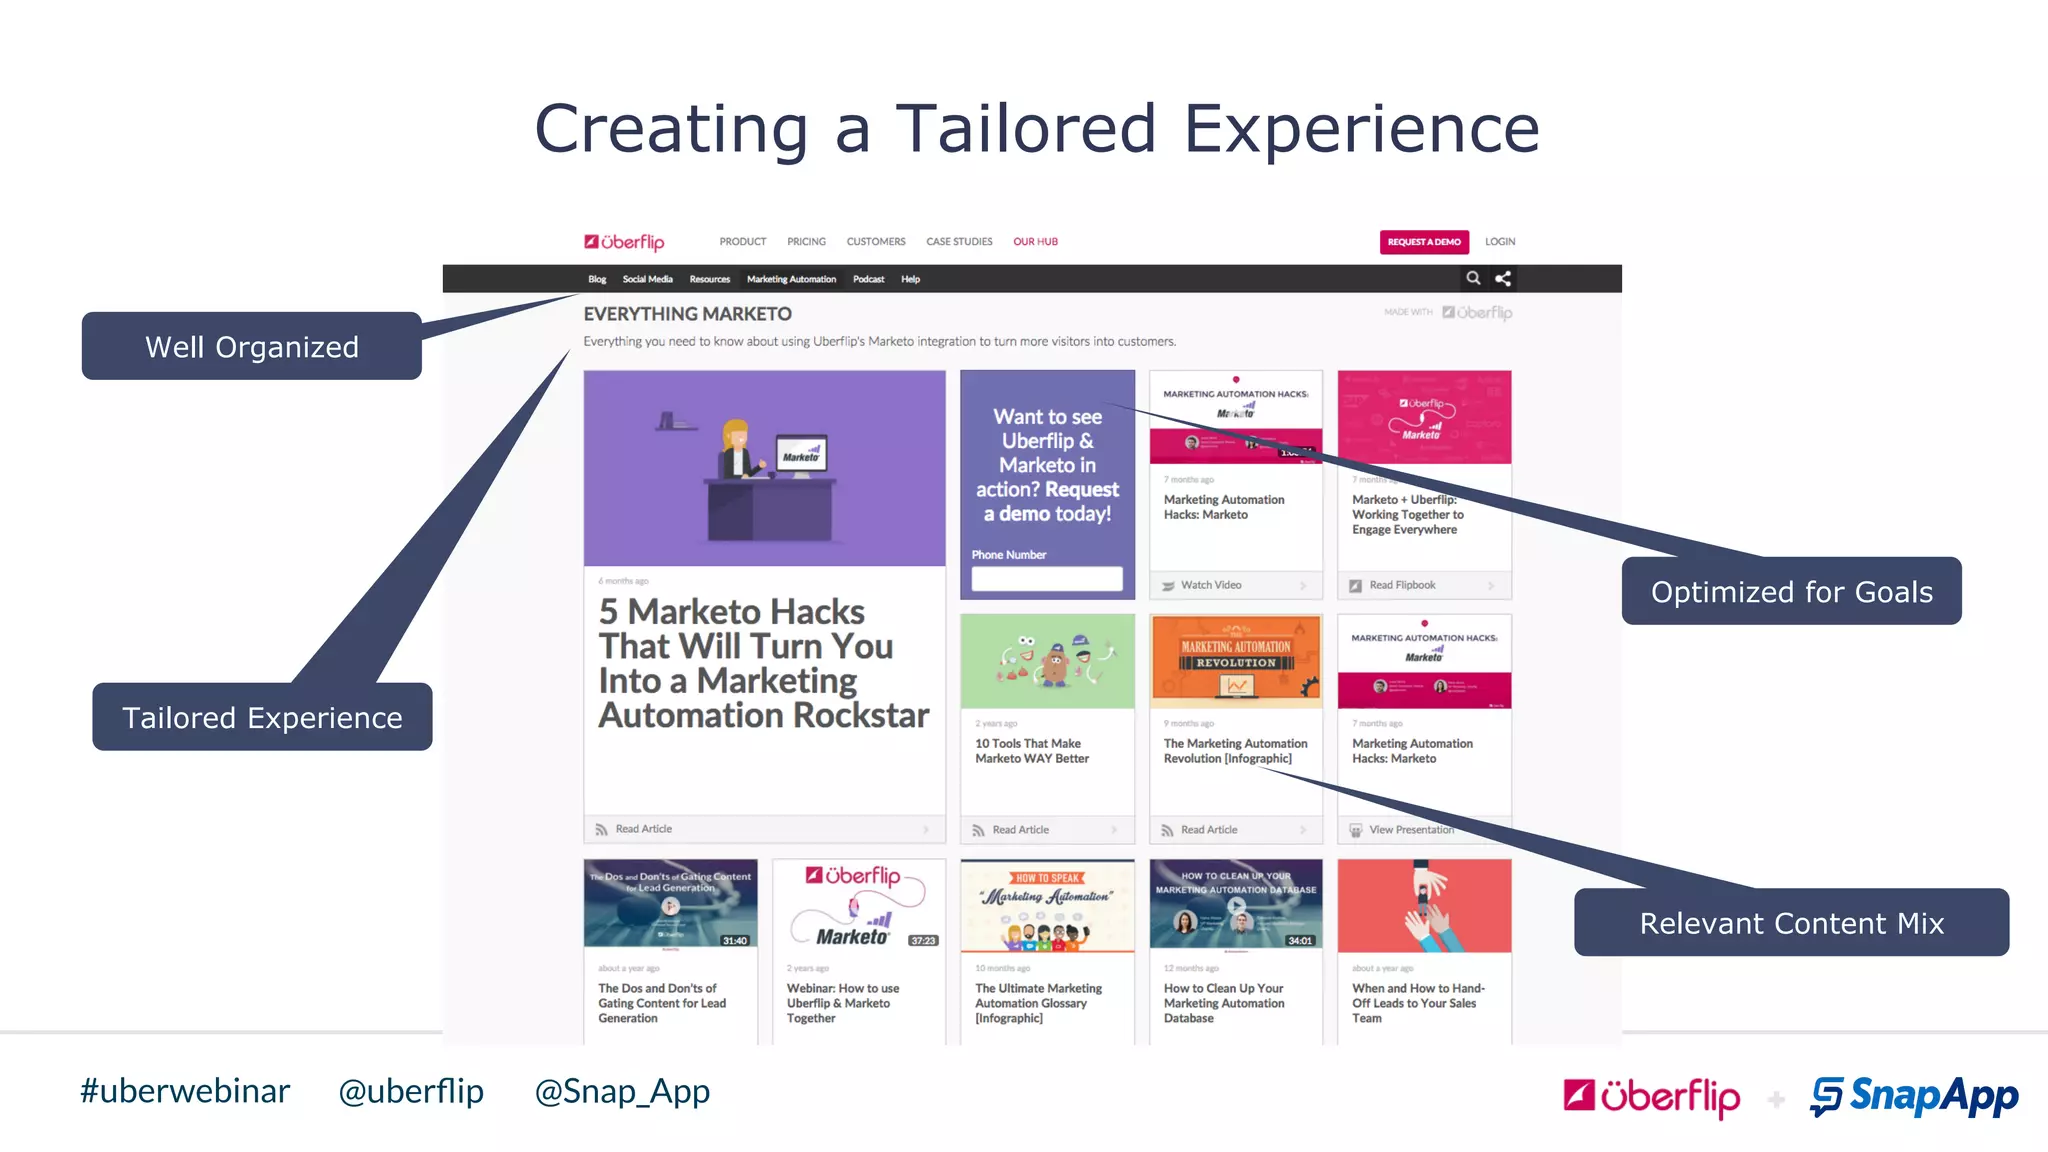Click the Made With Uberflip badge

click(1448, 312)
